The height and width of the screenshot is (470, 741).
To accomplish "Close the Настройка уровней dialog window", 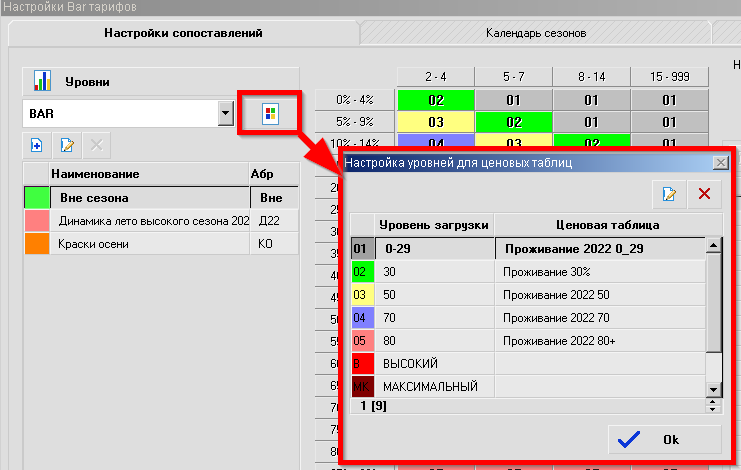I will point(719,162).
